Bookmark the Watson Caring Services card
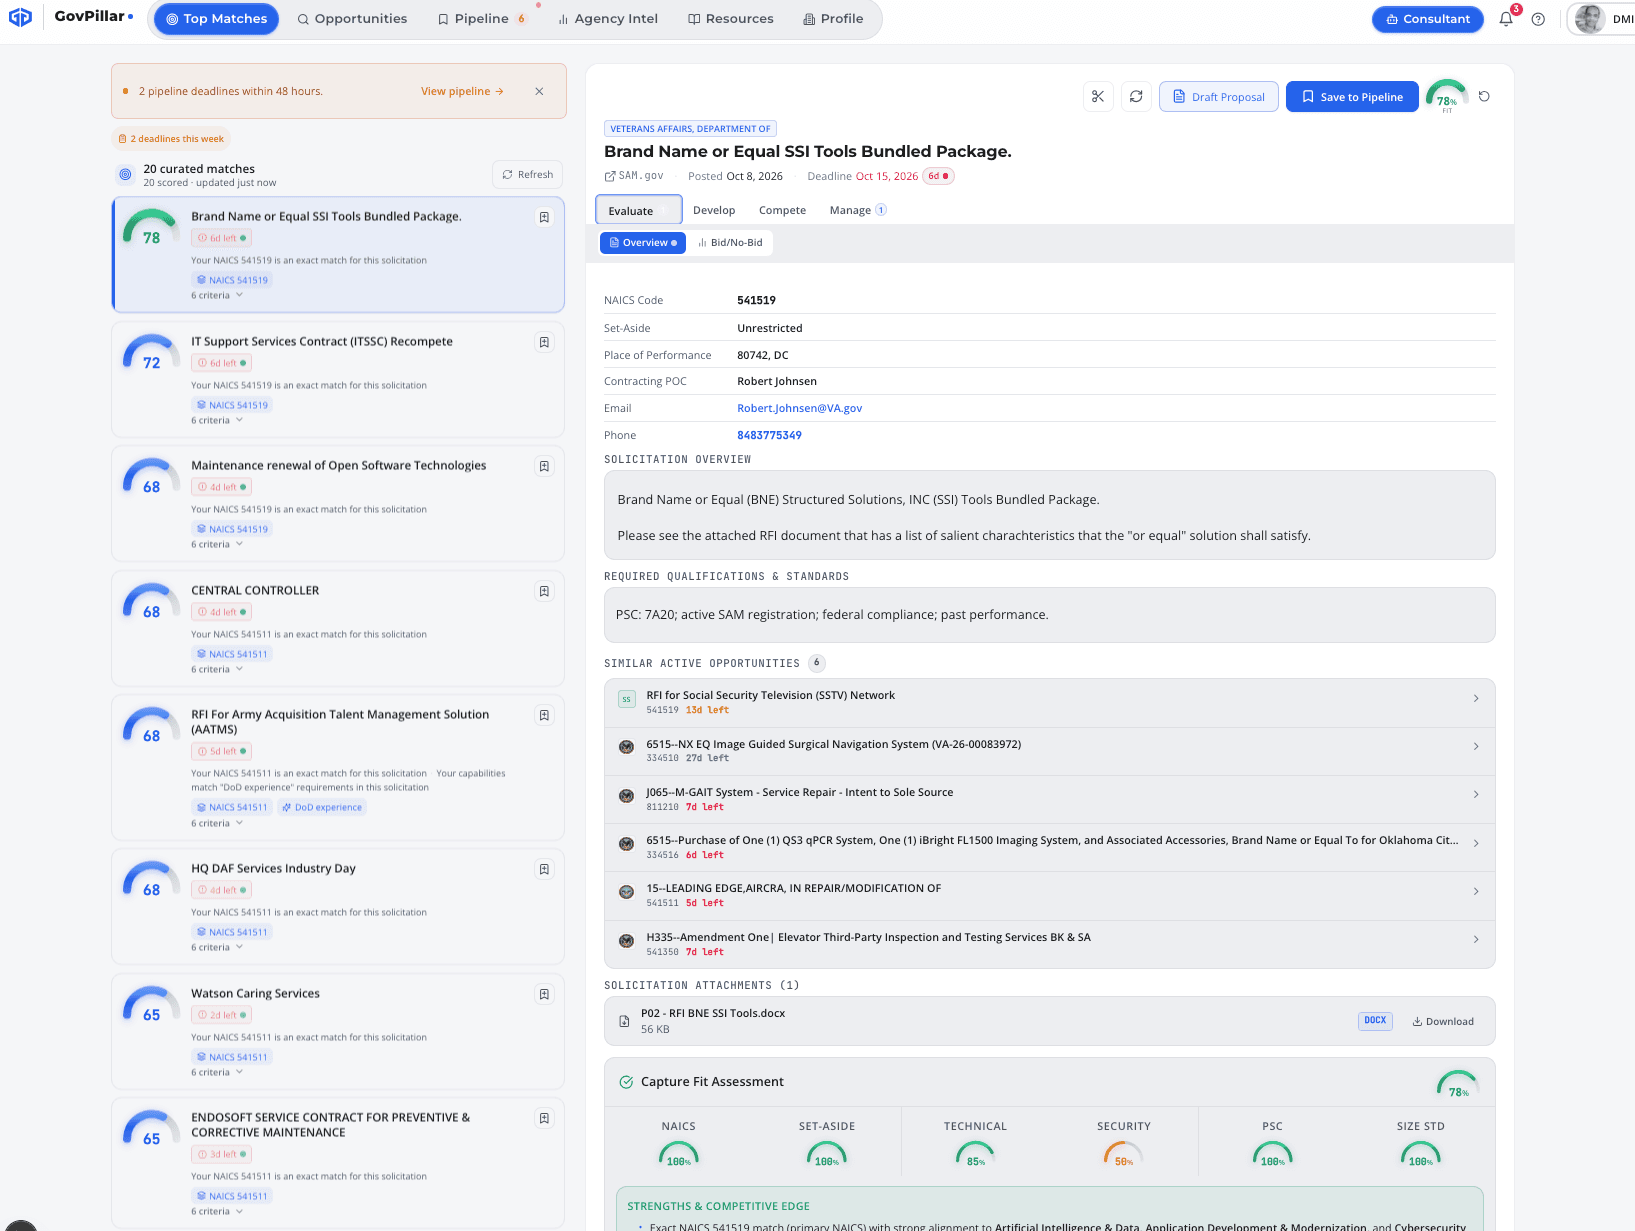1635x1231 pixels. [544, 994]
